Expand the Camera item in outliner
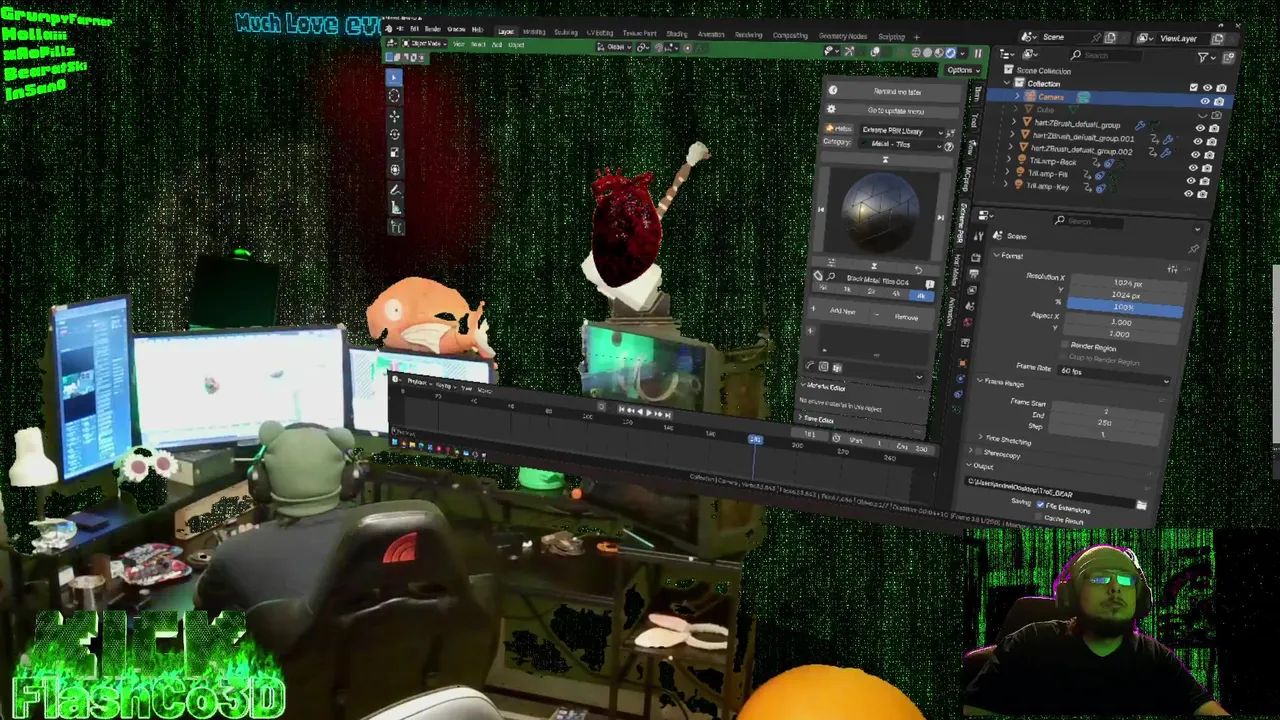This screenshot has height=720, width=1280. [x=1018, y=97]
